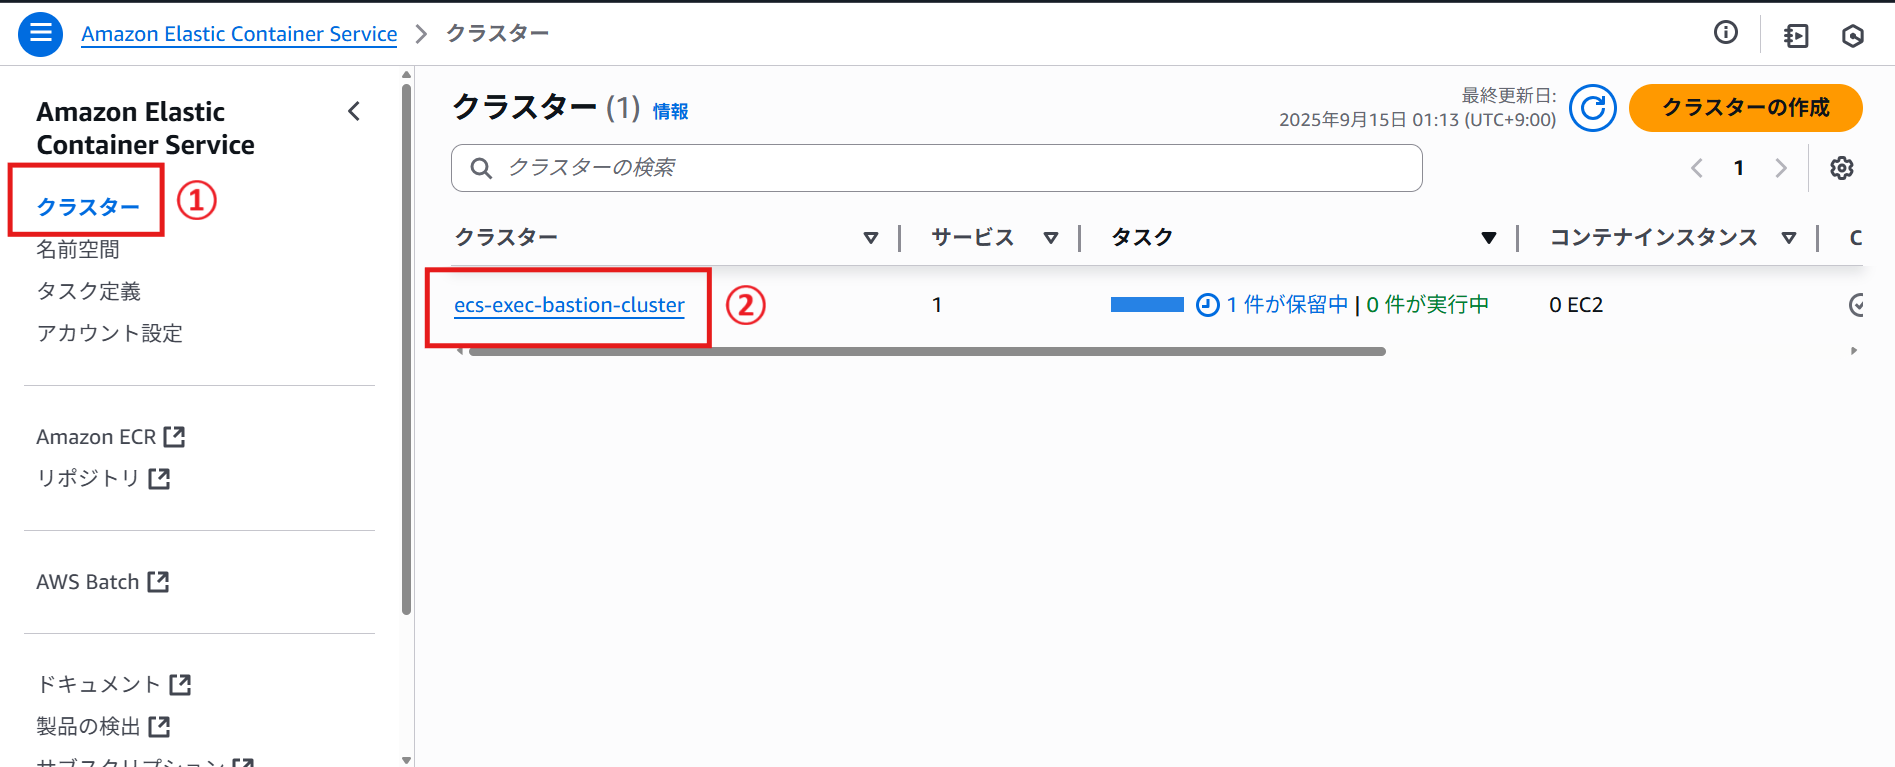Select 名前空間 in sidebar
Screen dimensions: 1895x767
78,249
